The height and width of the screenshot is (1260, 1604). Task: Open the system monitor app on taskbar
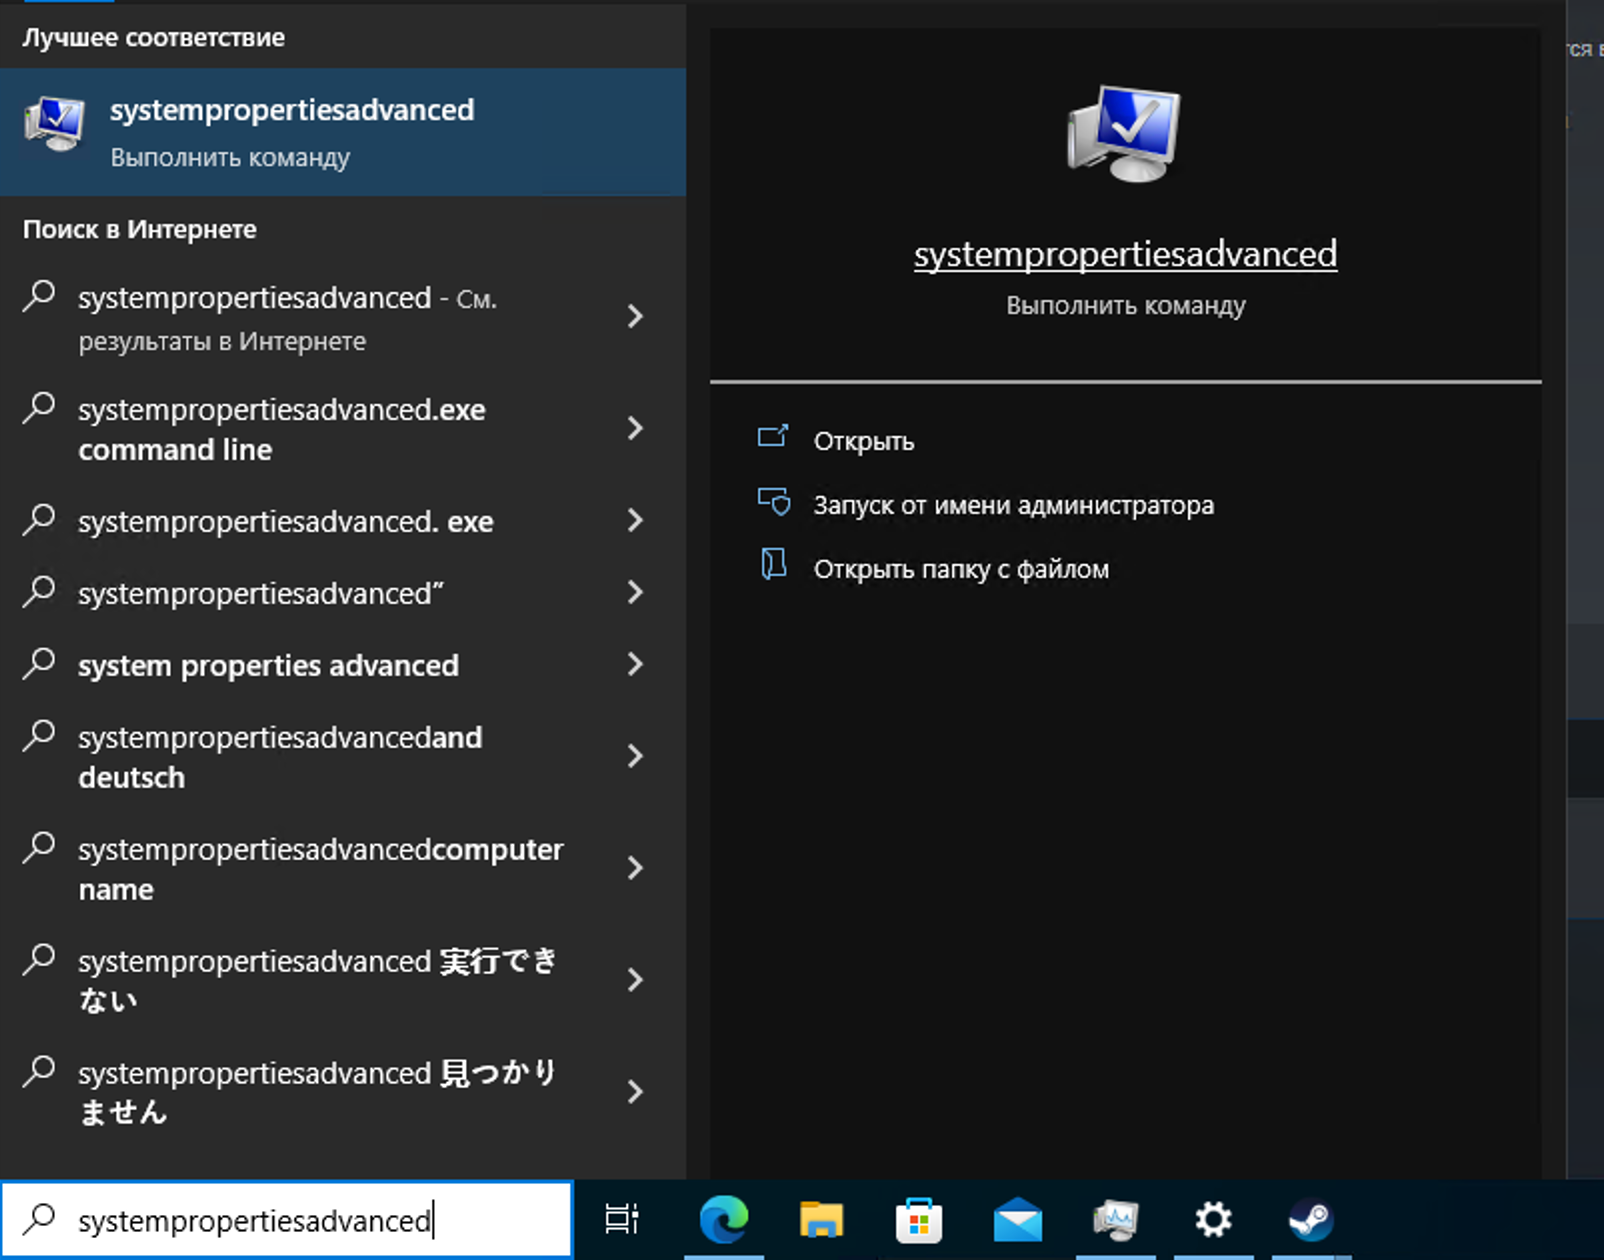[1116, 1220]
